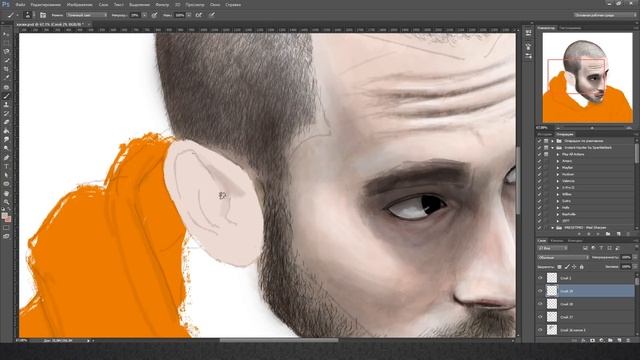The height and width of the screenshot is (360, 640).
Task: Change the screen mode
Action: [6, 236]
